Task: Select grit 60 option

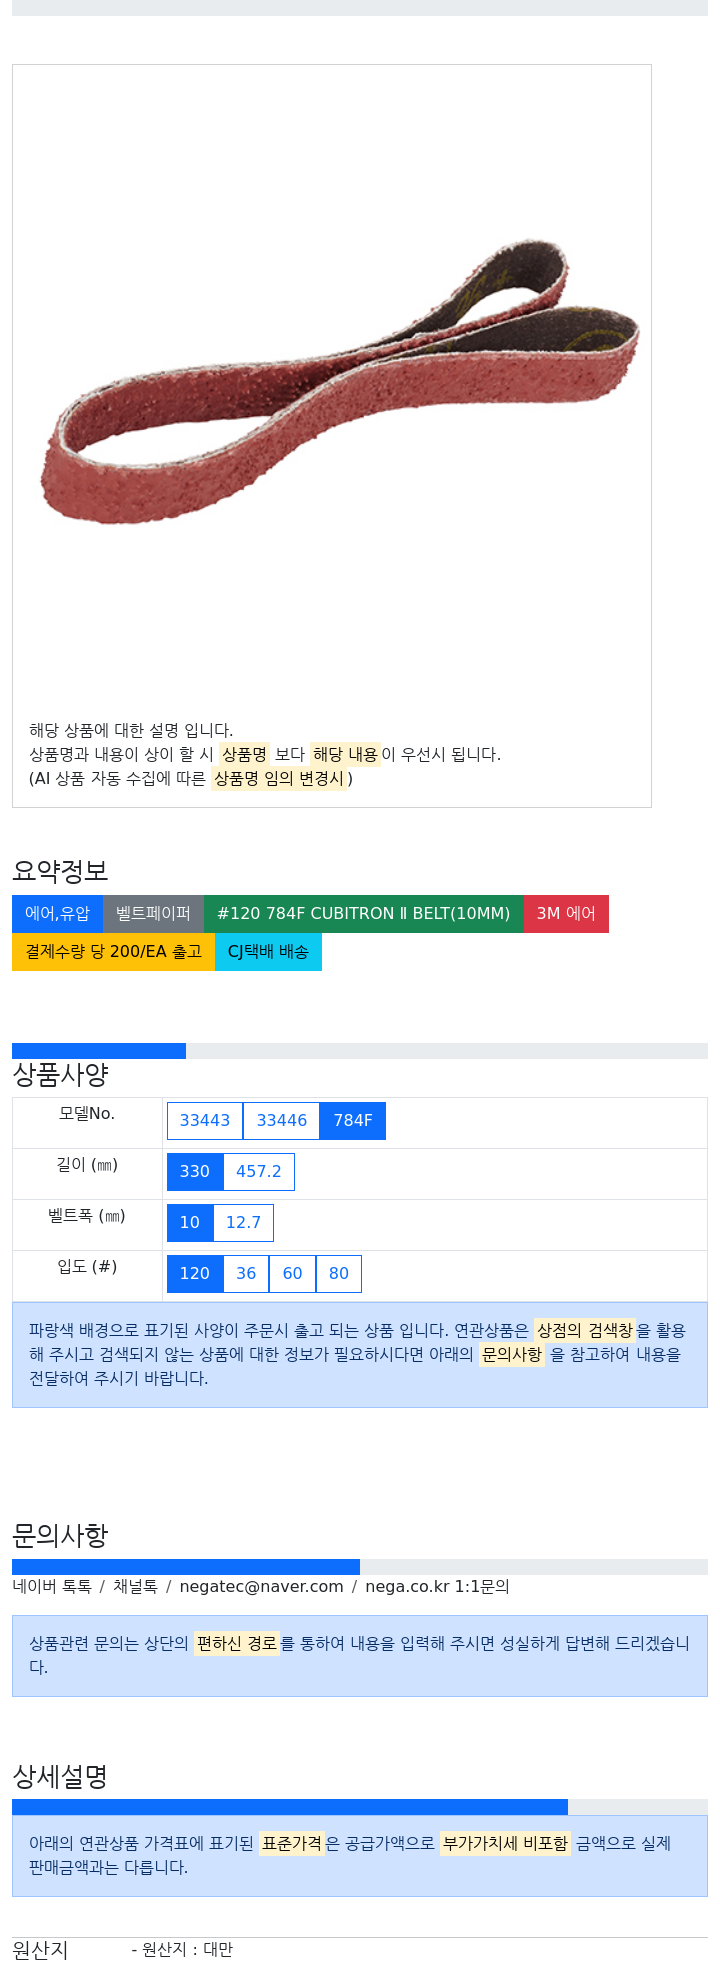Action: (292, 1274)
